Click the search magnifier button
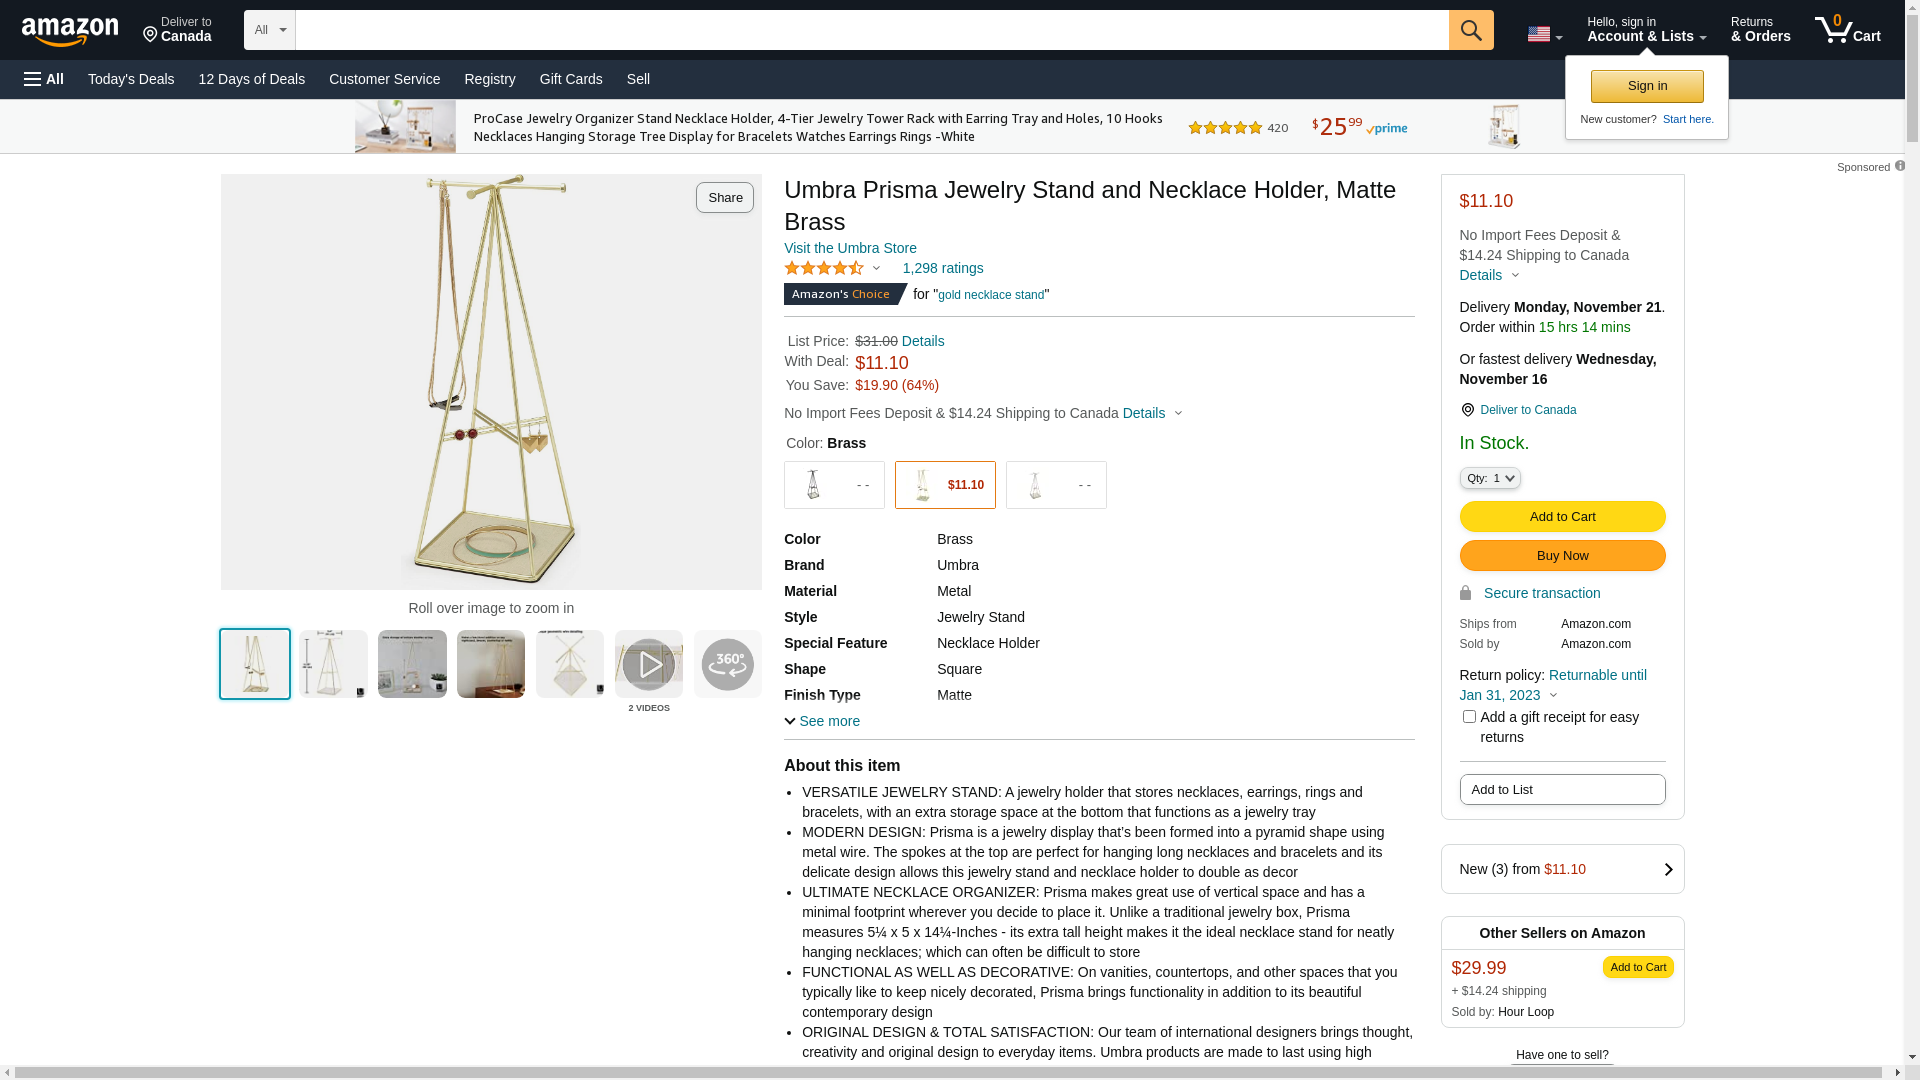 [x=1470, y=30]
